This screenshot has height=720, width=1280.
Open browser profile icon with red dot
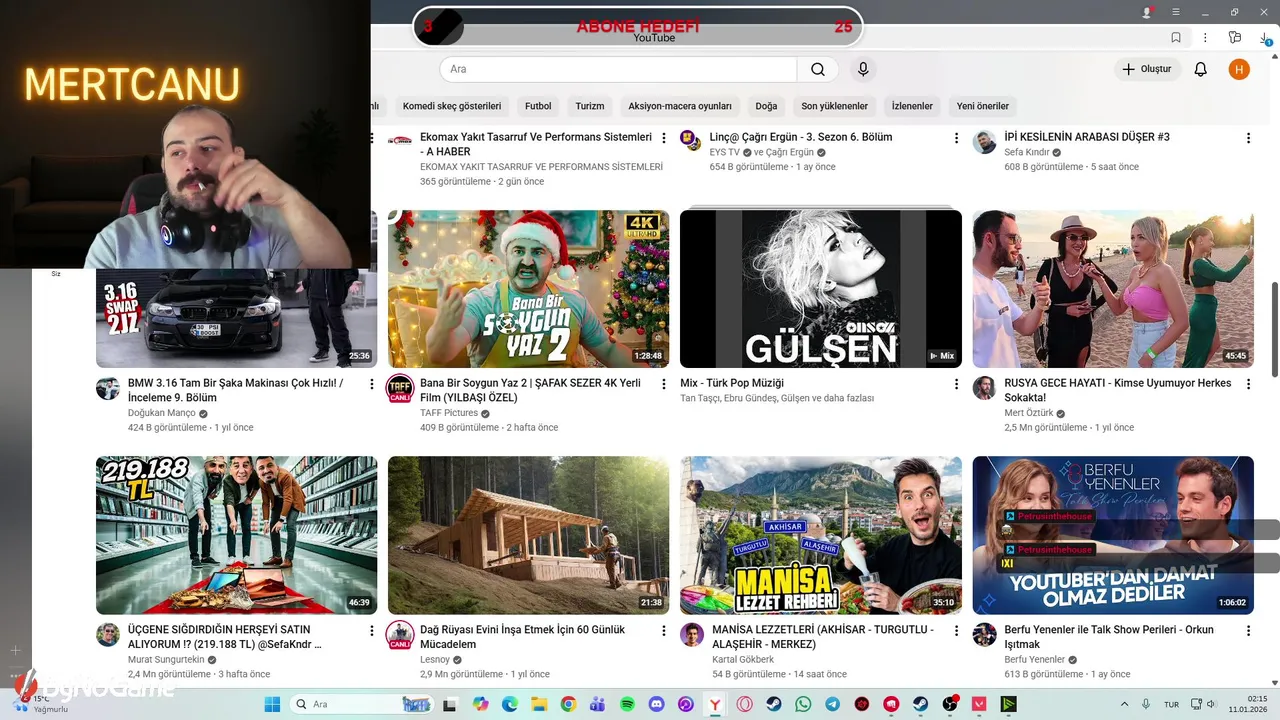click(x=1147, y=12)
